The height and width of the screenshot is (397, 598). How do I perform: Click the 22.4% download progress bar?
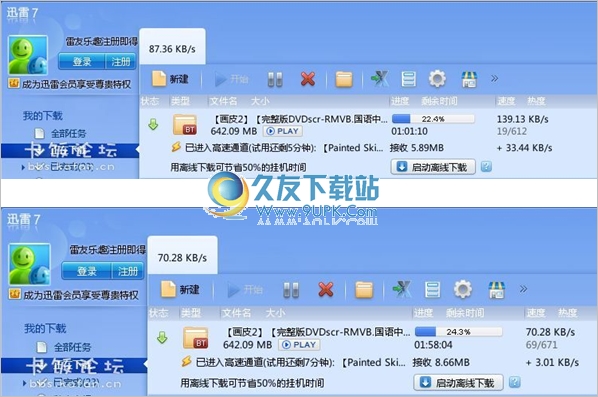coord(433,119)
